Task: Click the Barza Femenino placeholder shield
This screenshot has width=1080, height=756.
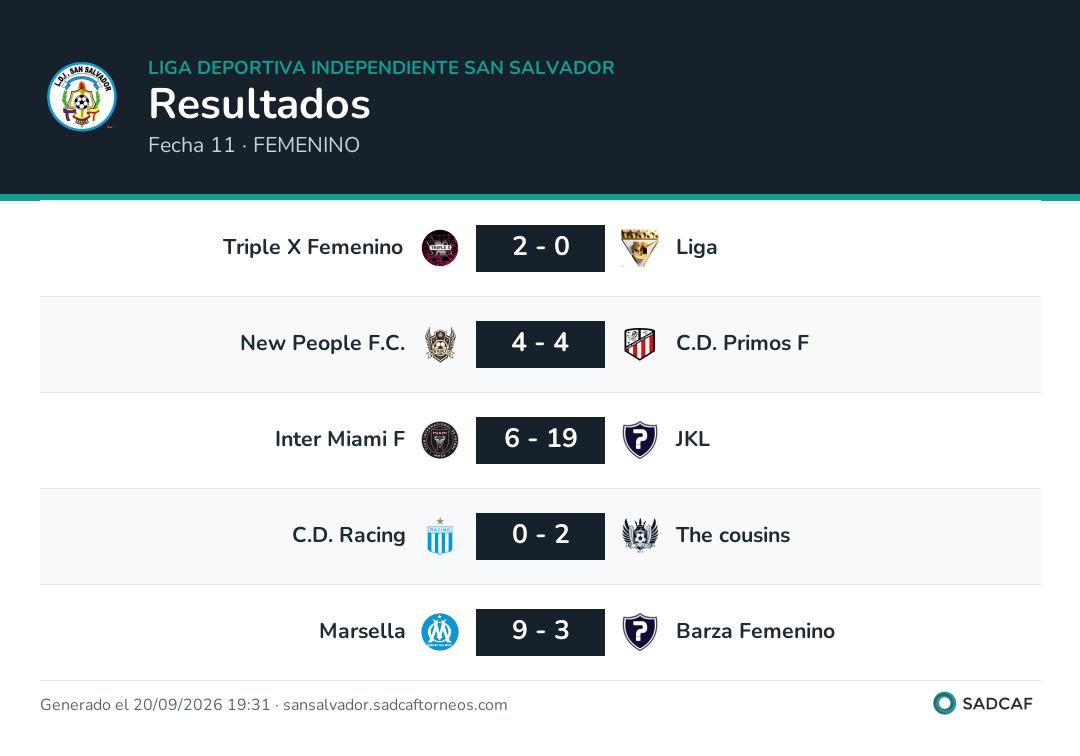Action: [640, 632]
